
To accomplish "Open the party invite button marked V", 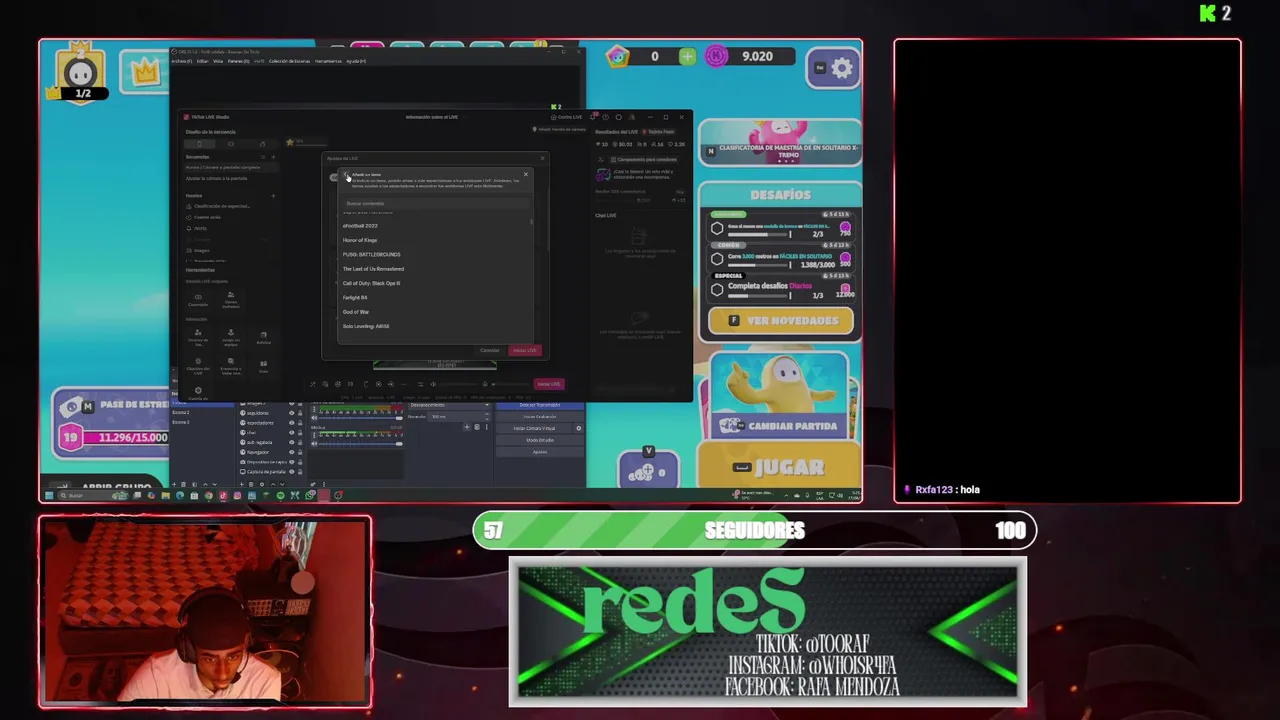I will 648,468.
